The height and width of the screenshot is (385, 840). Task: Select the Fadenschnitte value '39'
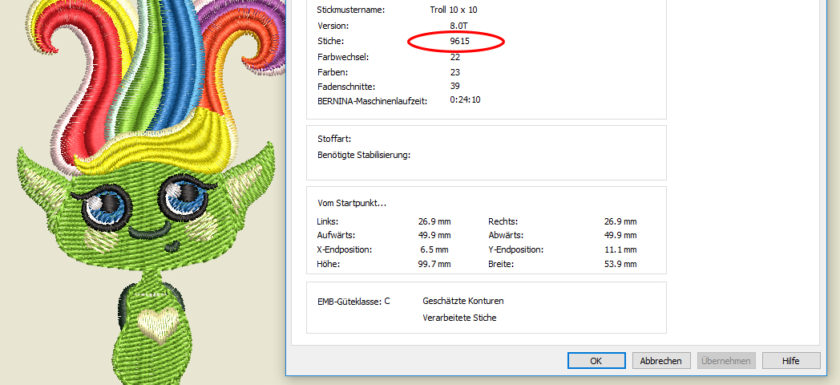tap(455, 86)
